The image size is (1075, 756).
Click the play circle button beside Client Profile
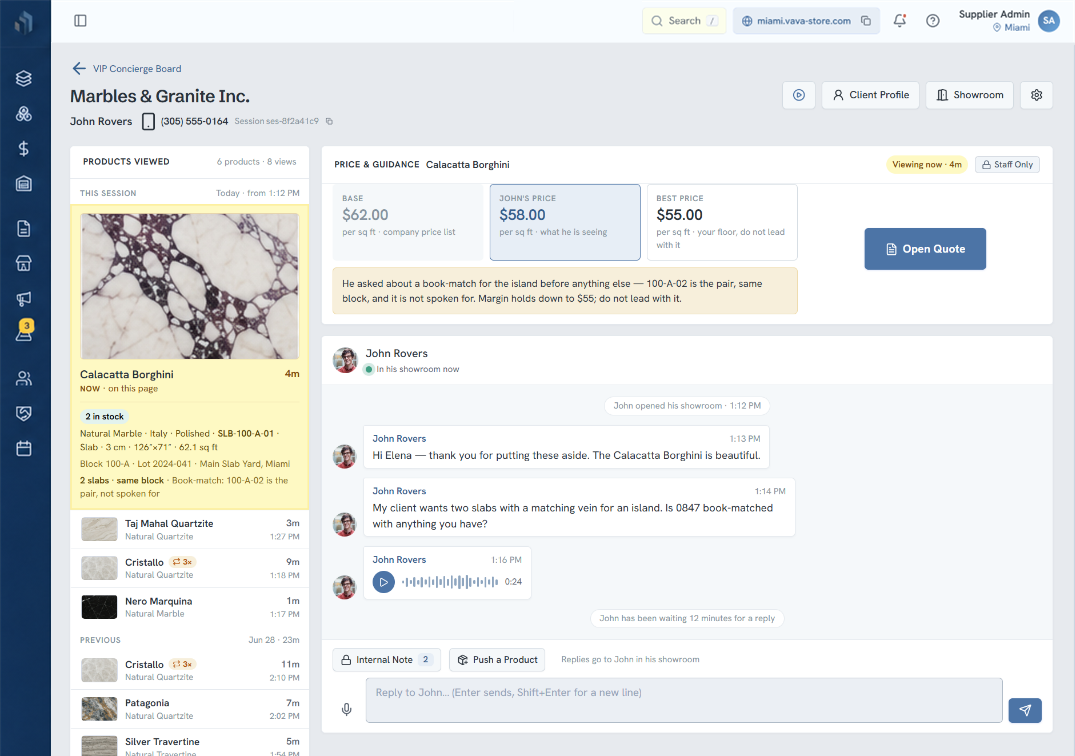tap(799, 95)
